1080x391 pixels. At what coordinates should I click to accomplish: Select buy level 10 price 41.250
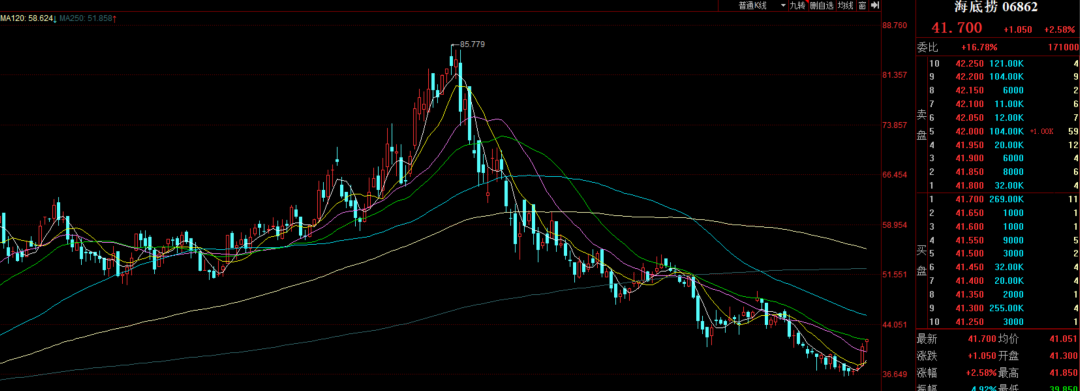[x=969, y=321]
